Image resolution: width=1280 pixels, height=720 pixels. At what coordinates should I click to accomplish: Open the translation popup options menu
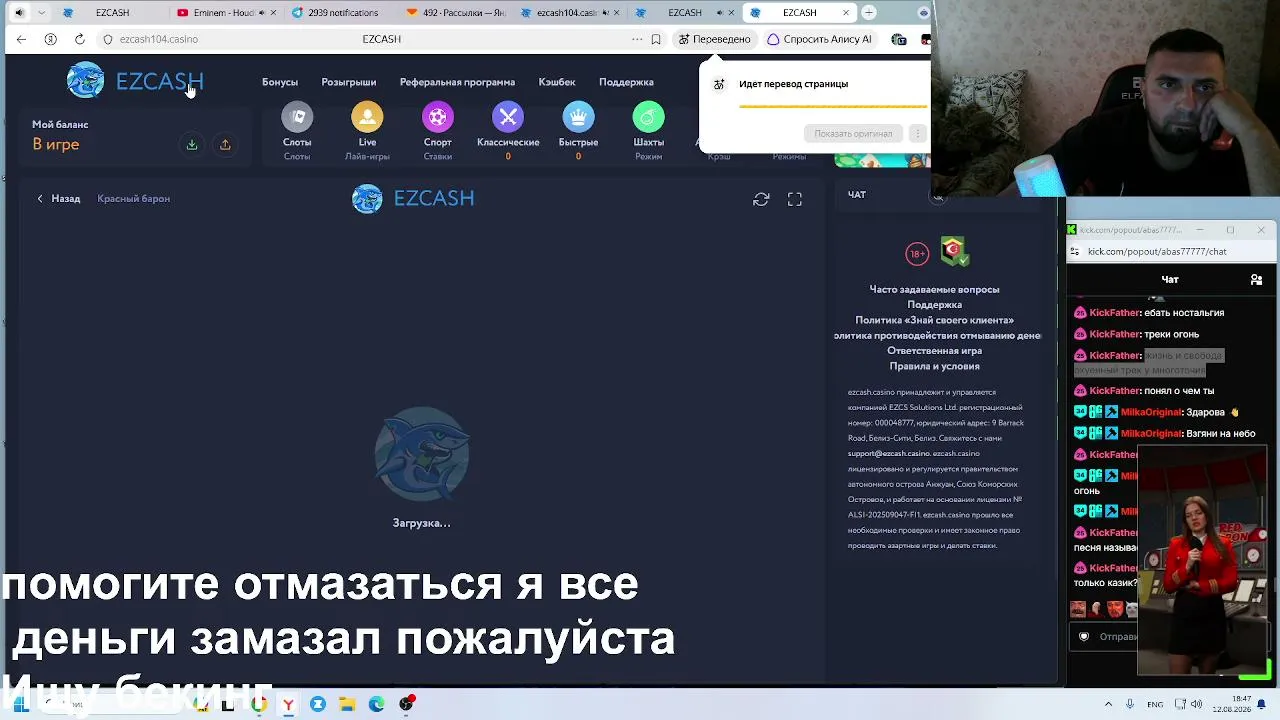(x=917, y=134)
